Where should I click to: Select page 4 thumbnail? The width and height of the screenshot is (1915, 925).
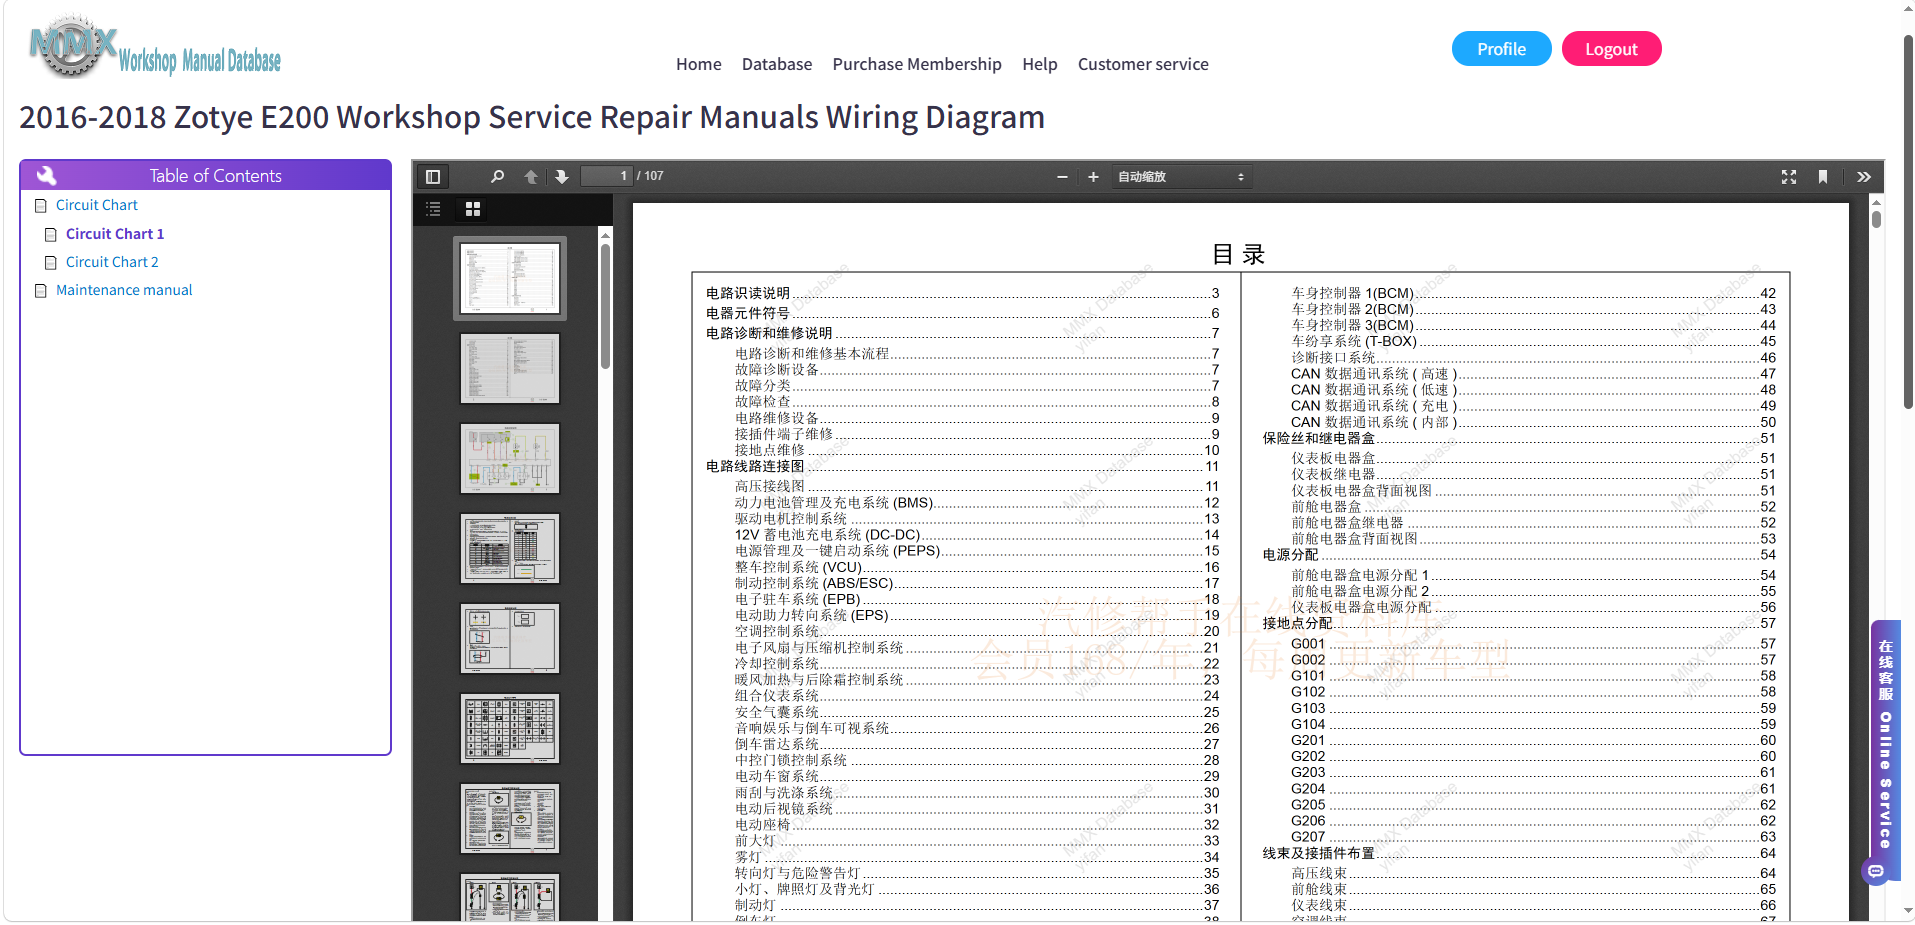coord(510,549)
